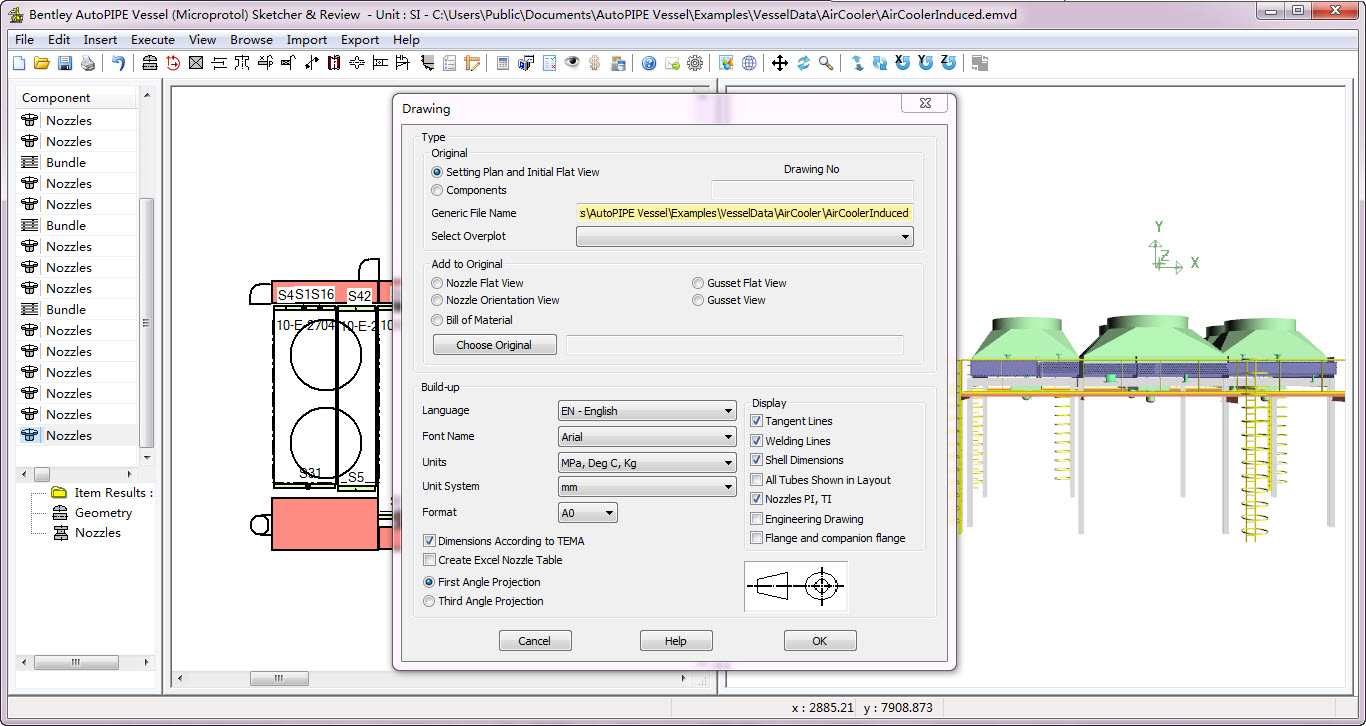Click the red circular arrow clock icon
The width and height of the screenshot is (1366, 726).
(x=173, y=63)
